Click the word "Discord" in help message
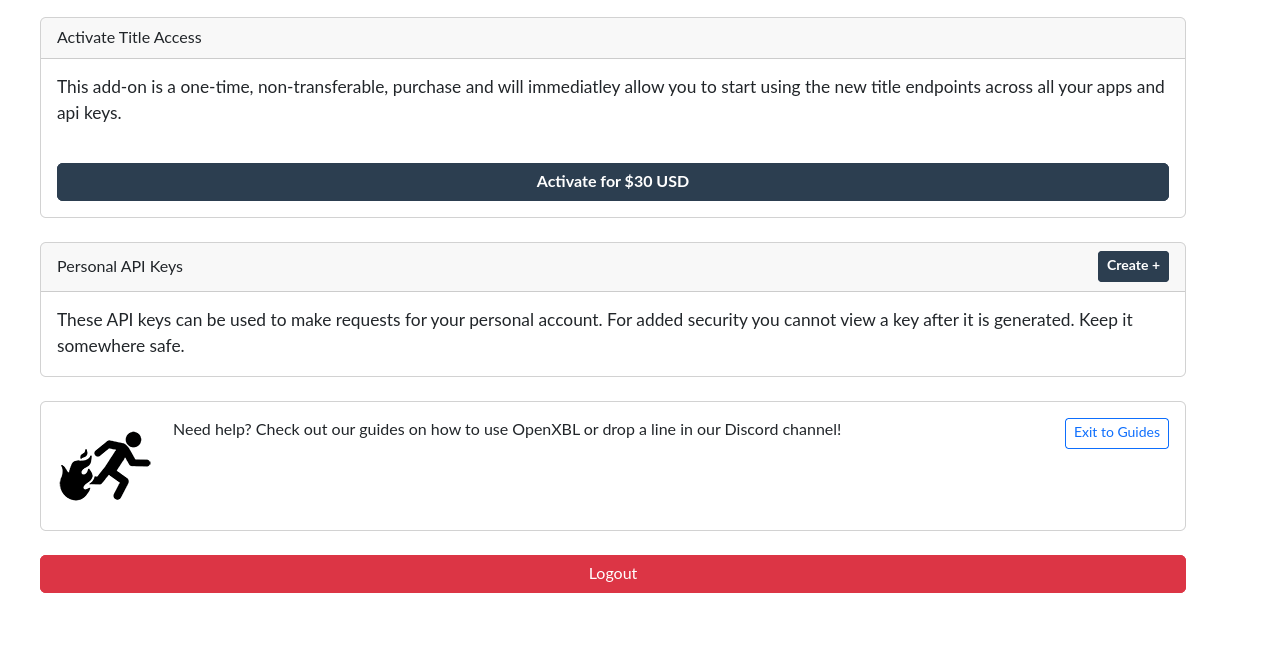The width and height of the screenshot is (1269, 656). [750, 430]
